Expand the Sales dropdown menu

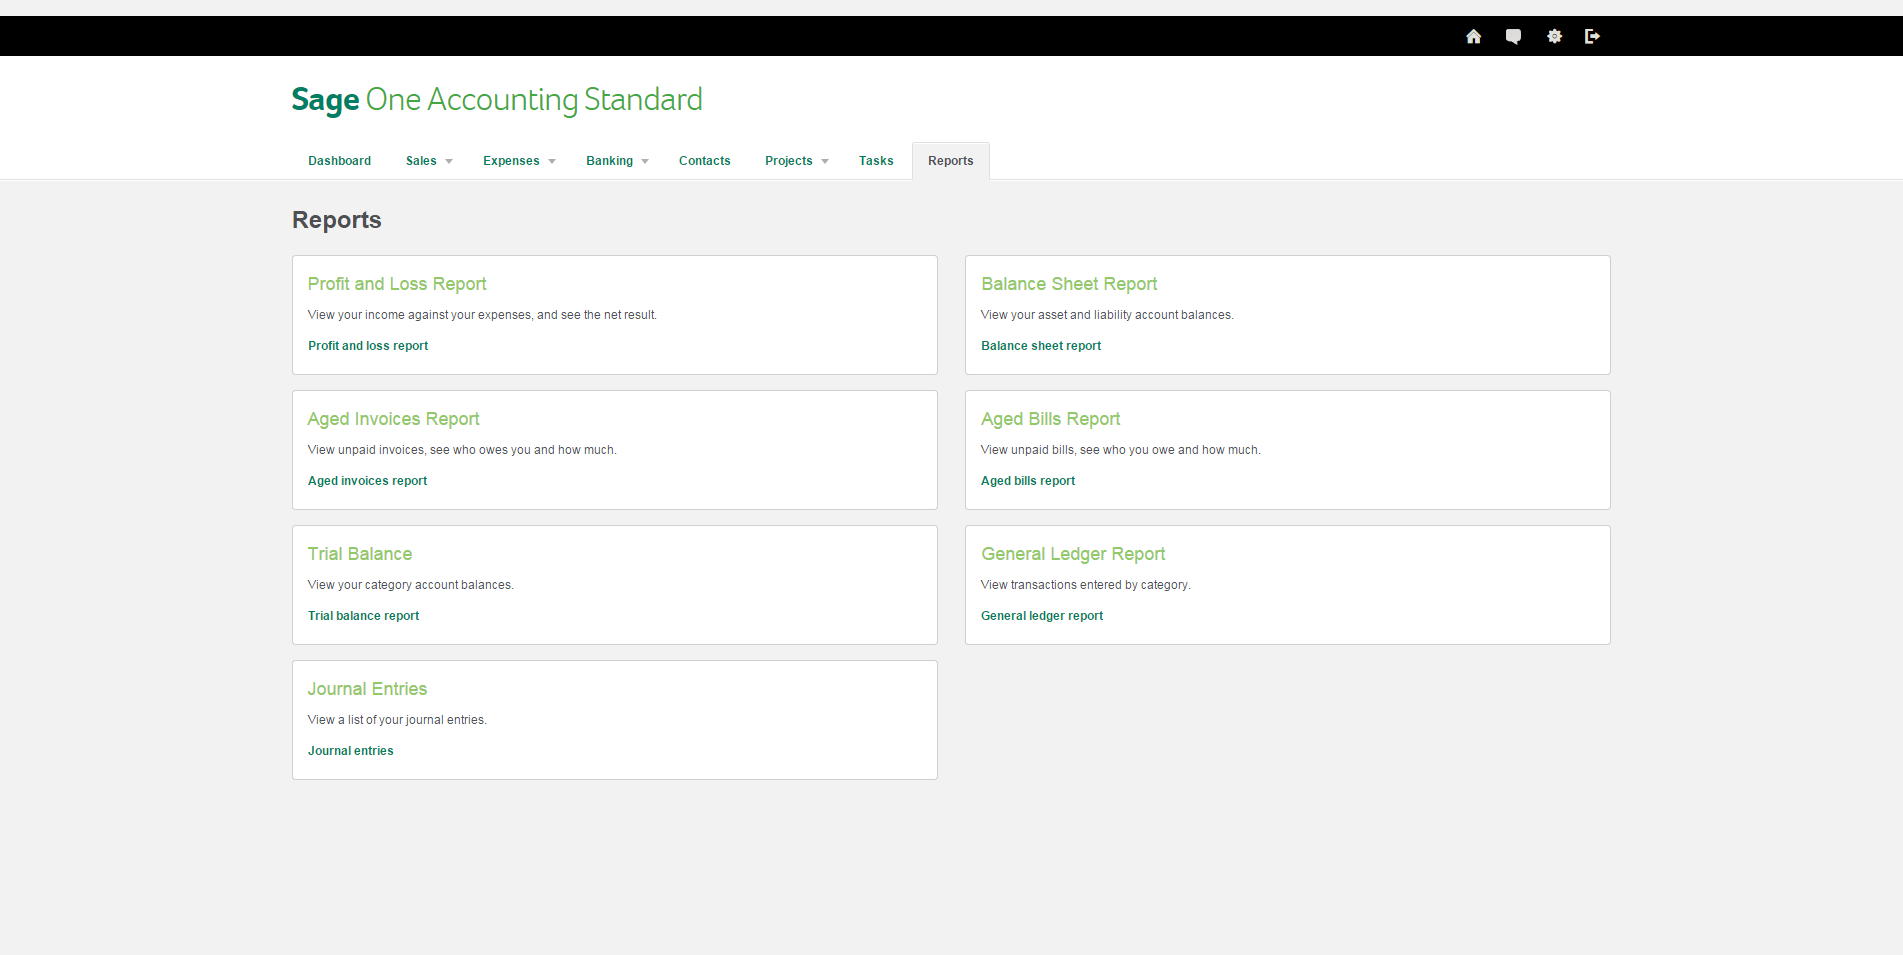pos(428,160)
